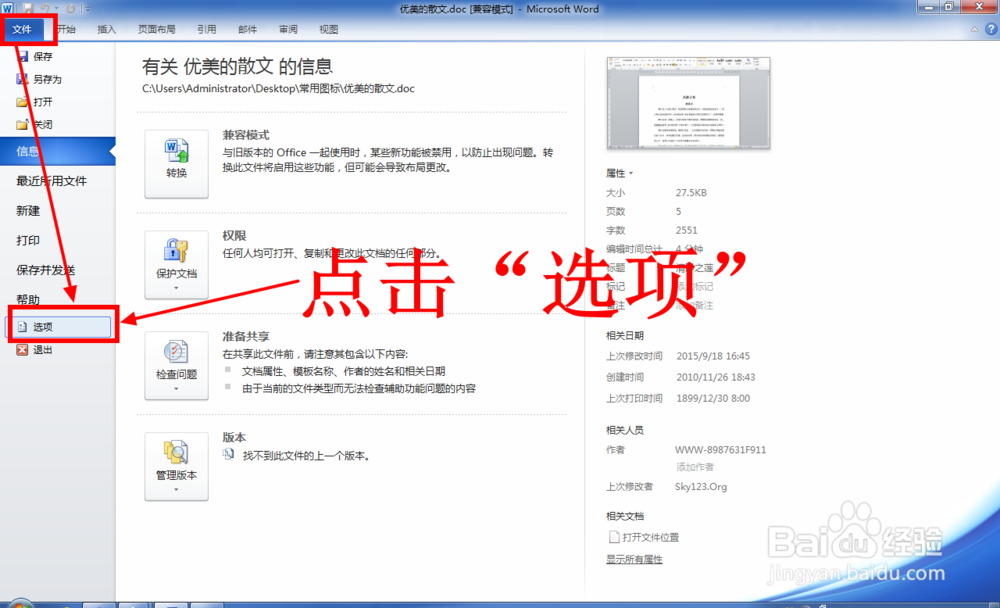Click the Word application icon in title bar
Viewport: 1000px width, 608px height.
coord(7,8)
